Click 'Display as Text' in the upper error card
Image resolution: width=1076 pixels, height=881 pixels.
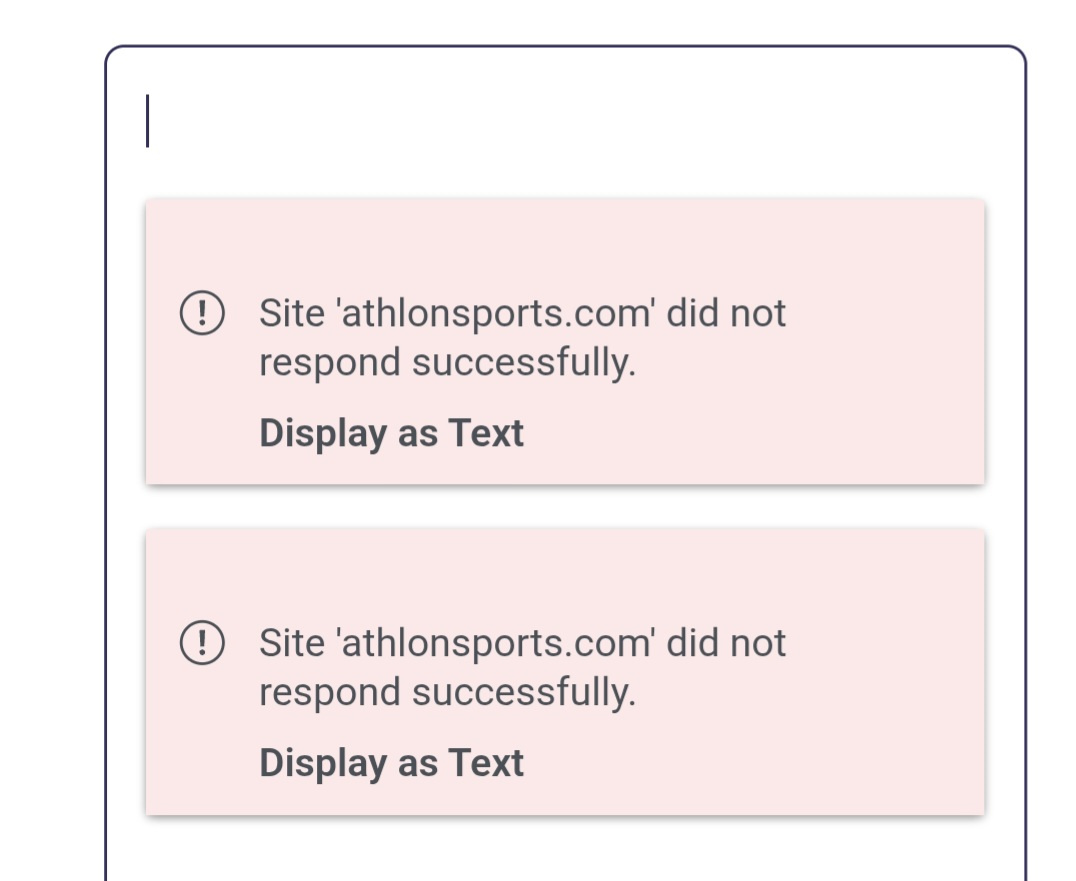pos(391,434)
